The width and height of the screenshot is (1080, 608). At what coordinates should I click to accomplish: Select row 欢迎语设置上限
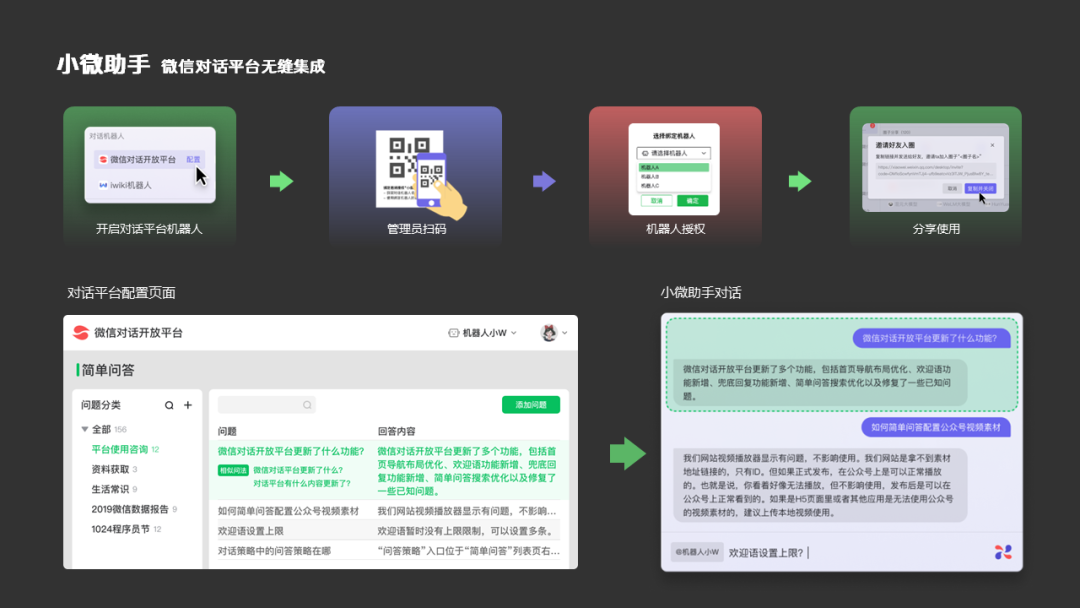click(389, 531)
